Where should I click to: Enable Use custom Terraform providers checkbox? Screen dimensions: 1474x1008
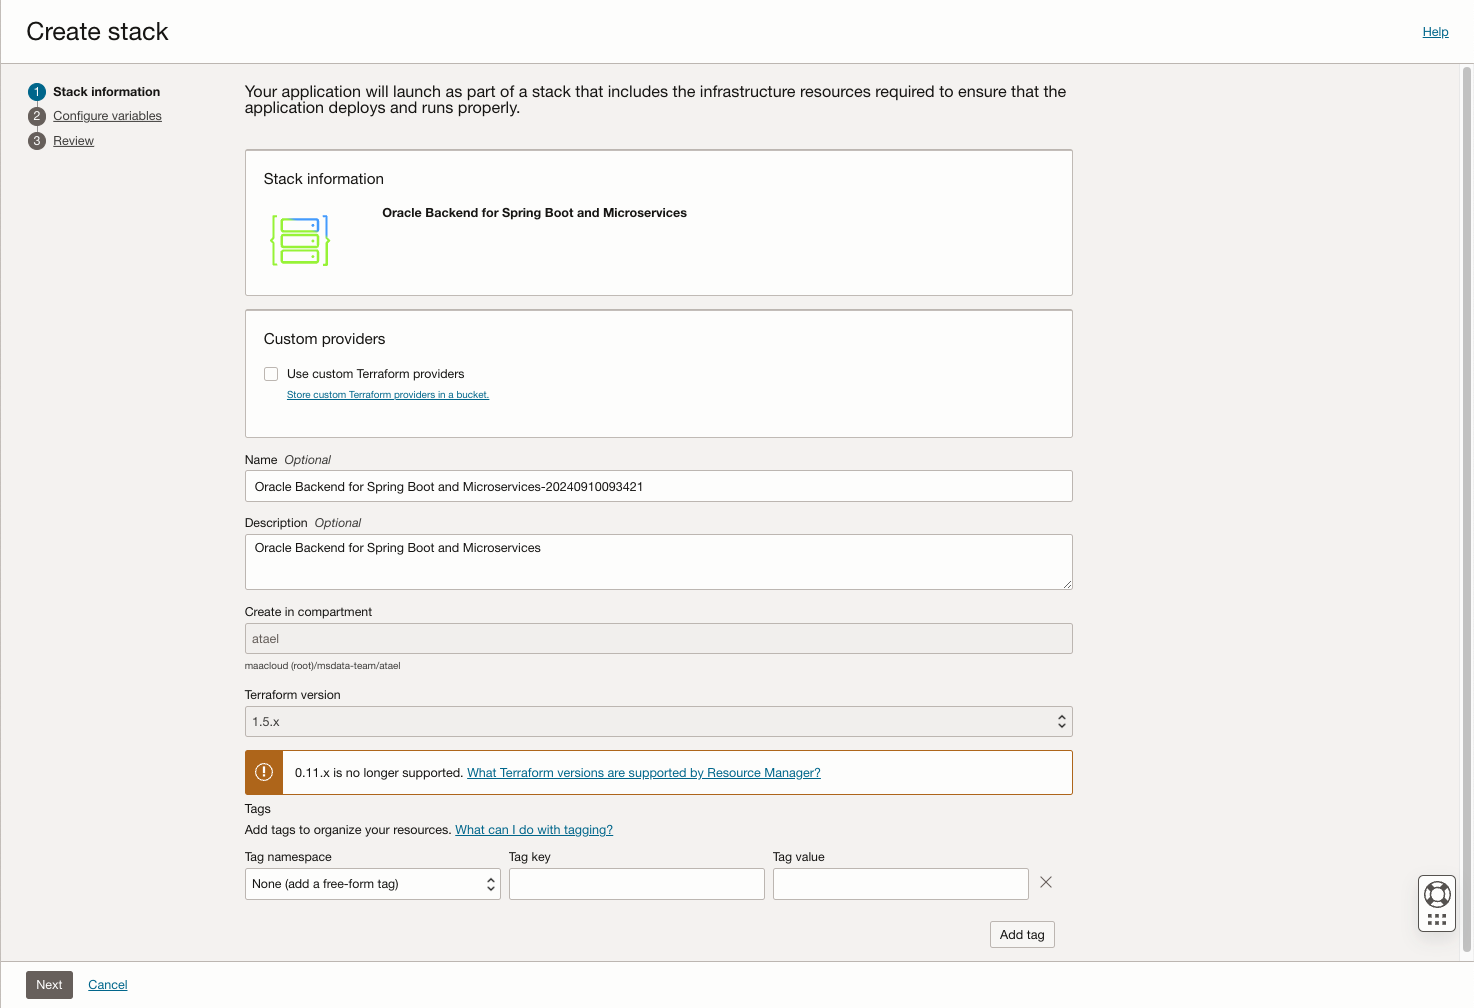(x=271, y=374)
